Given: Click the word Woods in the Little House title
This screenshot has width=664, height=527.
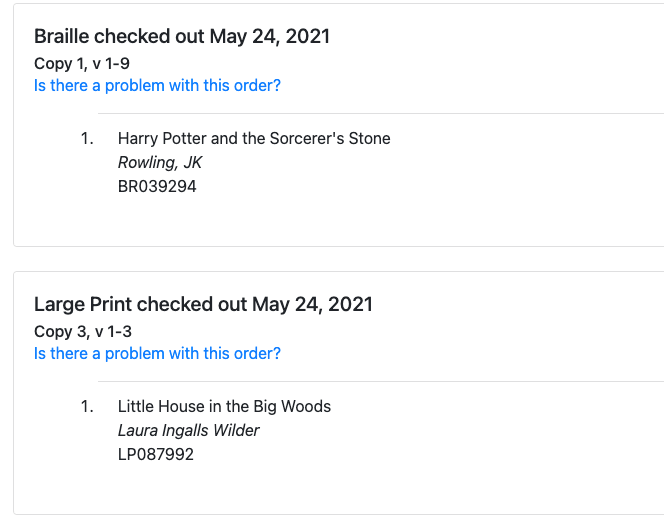Looking at the screenshot, I should [x=307, y=407].
